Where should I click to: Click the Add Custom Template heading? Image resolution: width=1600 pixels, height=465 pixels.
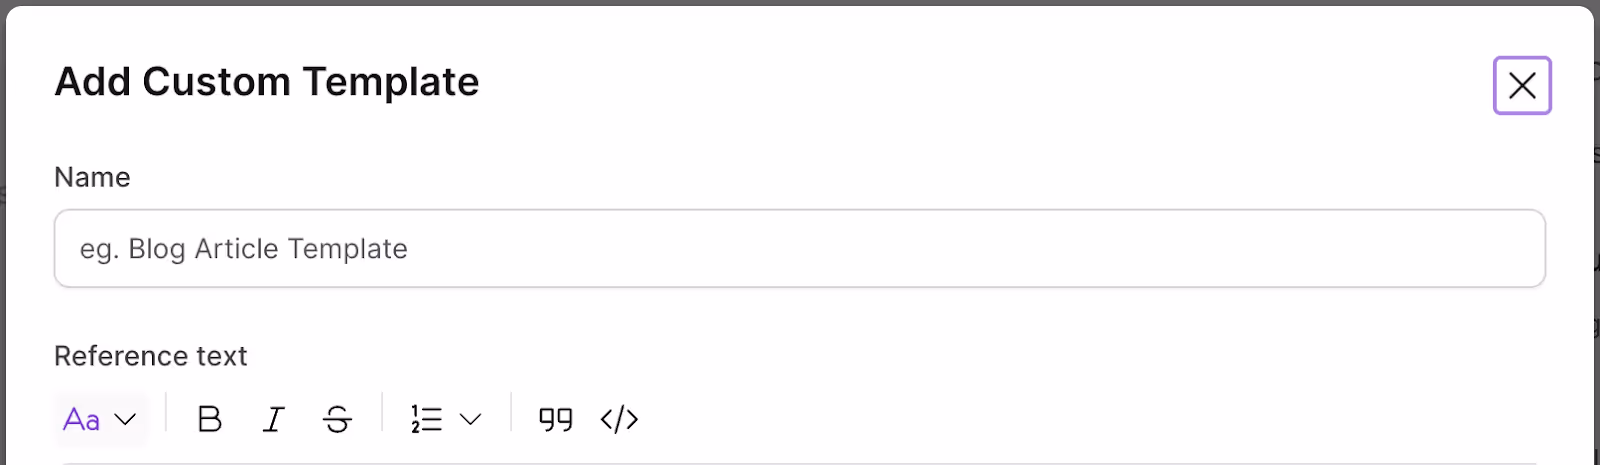point(267,82)
